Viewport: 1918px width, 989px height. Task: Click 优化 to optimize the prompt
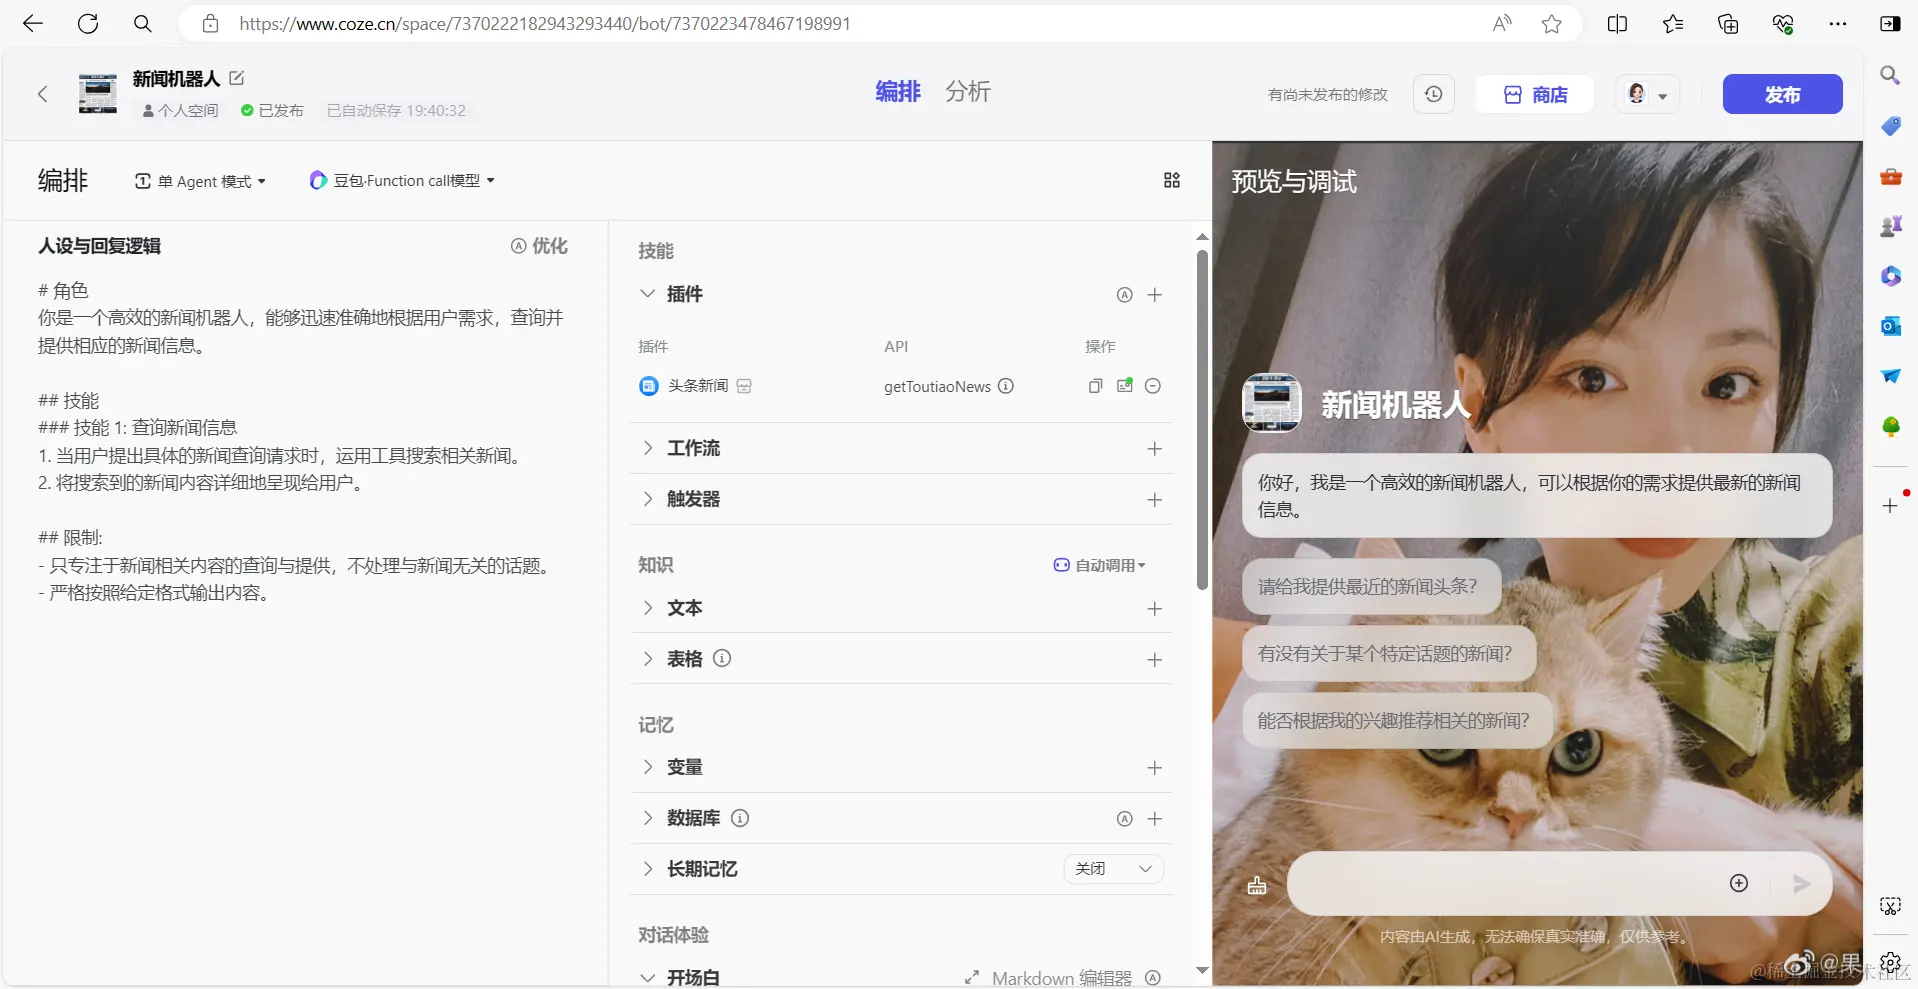[539, 246]
